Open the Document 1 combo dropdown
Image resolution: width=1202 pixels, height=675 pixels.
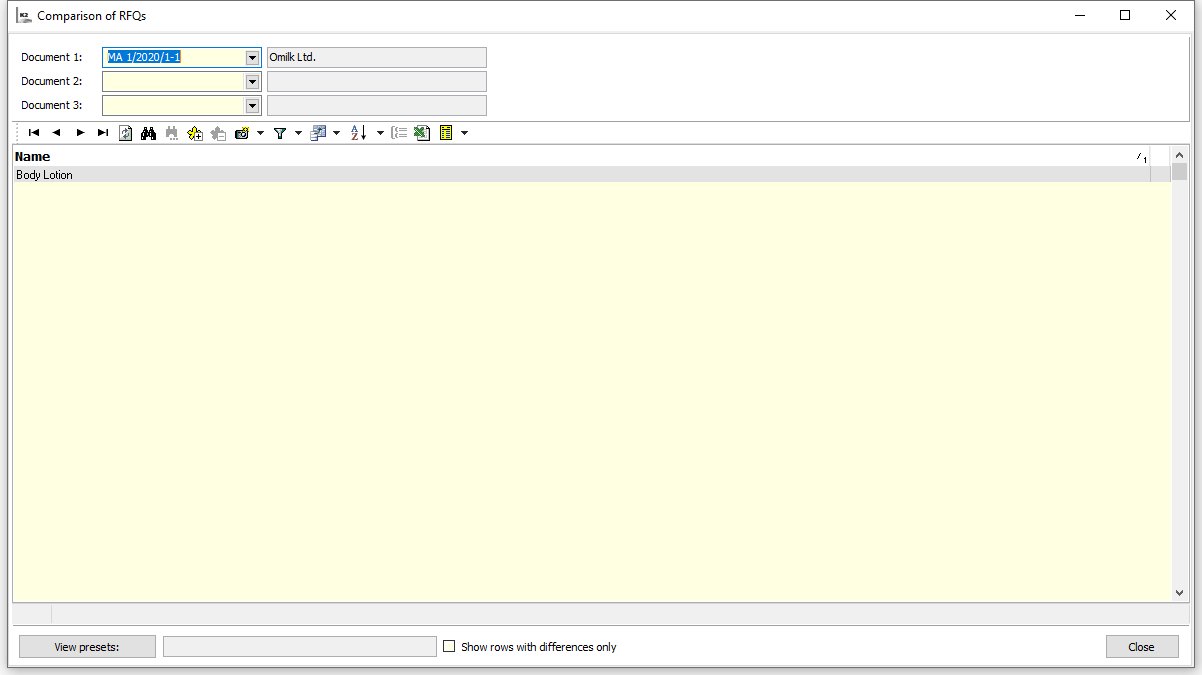click(x=252, y=58)
